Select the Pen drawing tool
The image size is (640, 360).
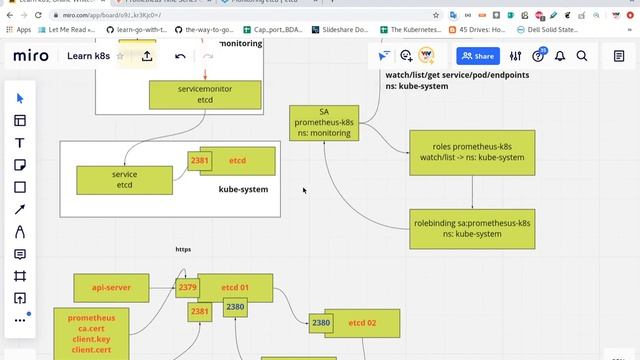[20, 232]
